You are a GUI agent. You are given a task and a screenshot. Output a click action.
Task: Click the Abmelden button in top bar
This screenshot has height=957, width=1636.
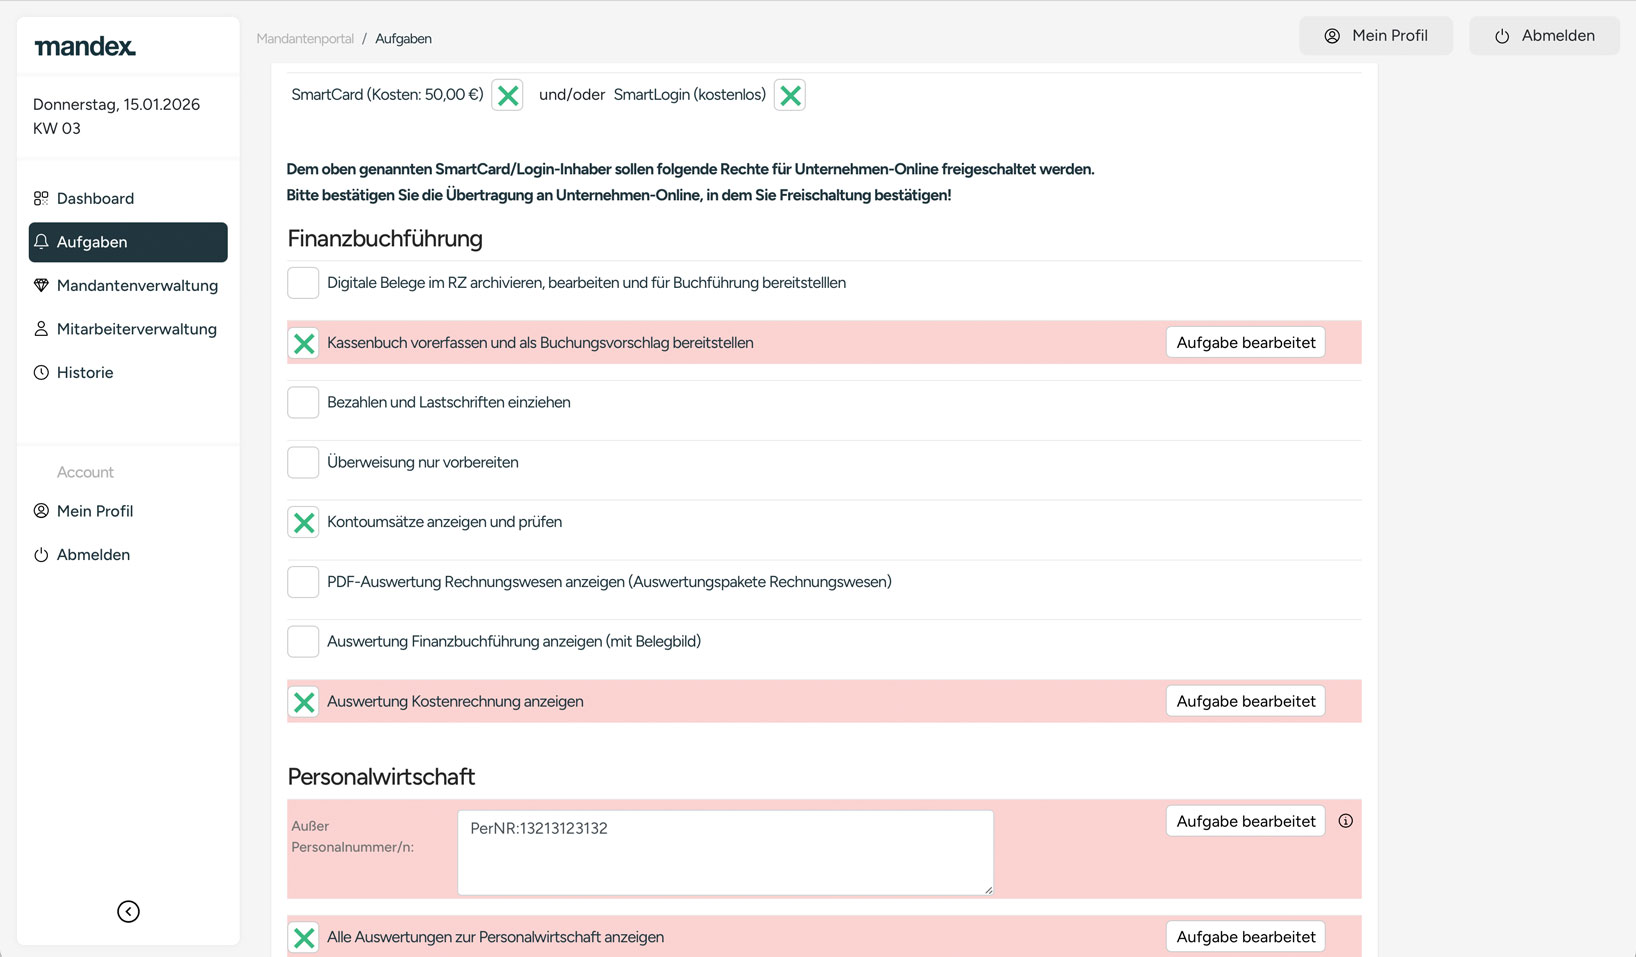tap(1544, 36)
